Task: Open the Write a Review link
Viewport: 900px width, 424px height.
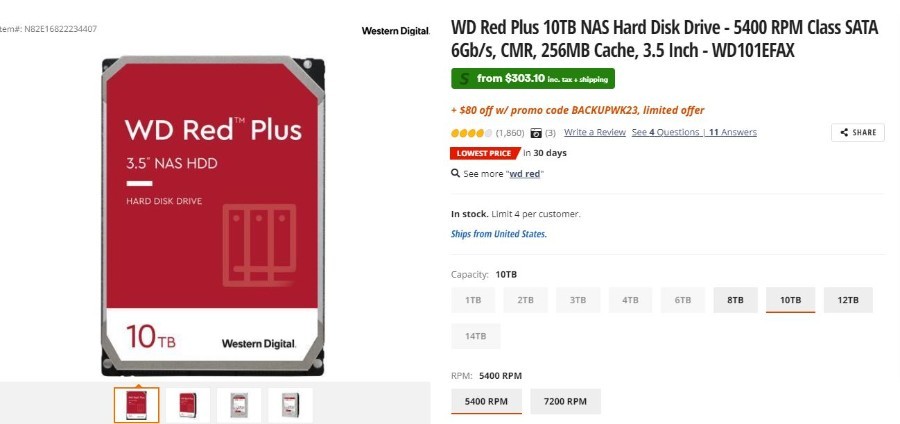Action: pyautogui.click(x=595, y=133)
